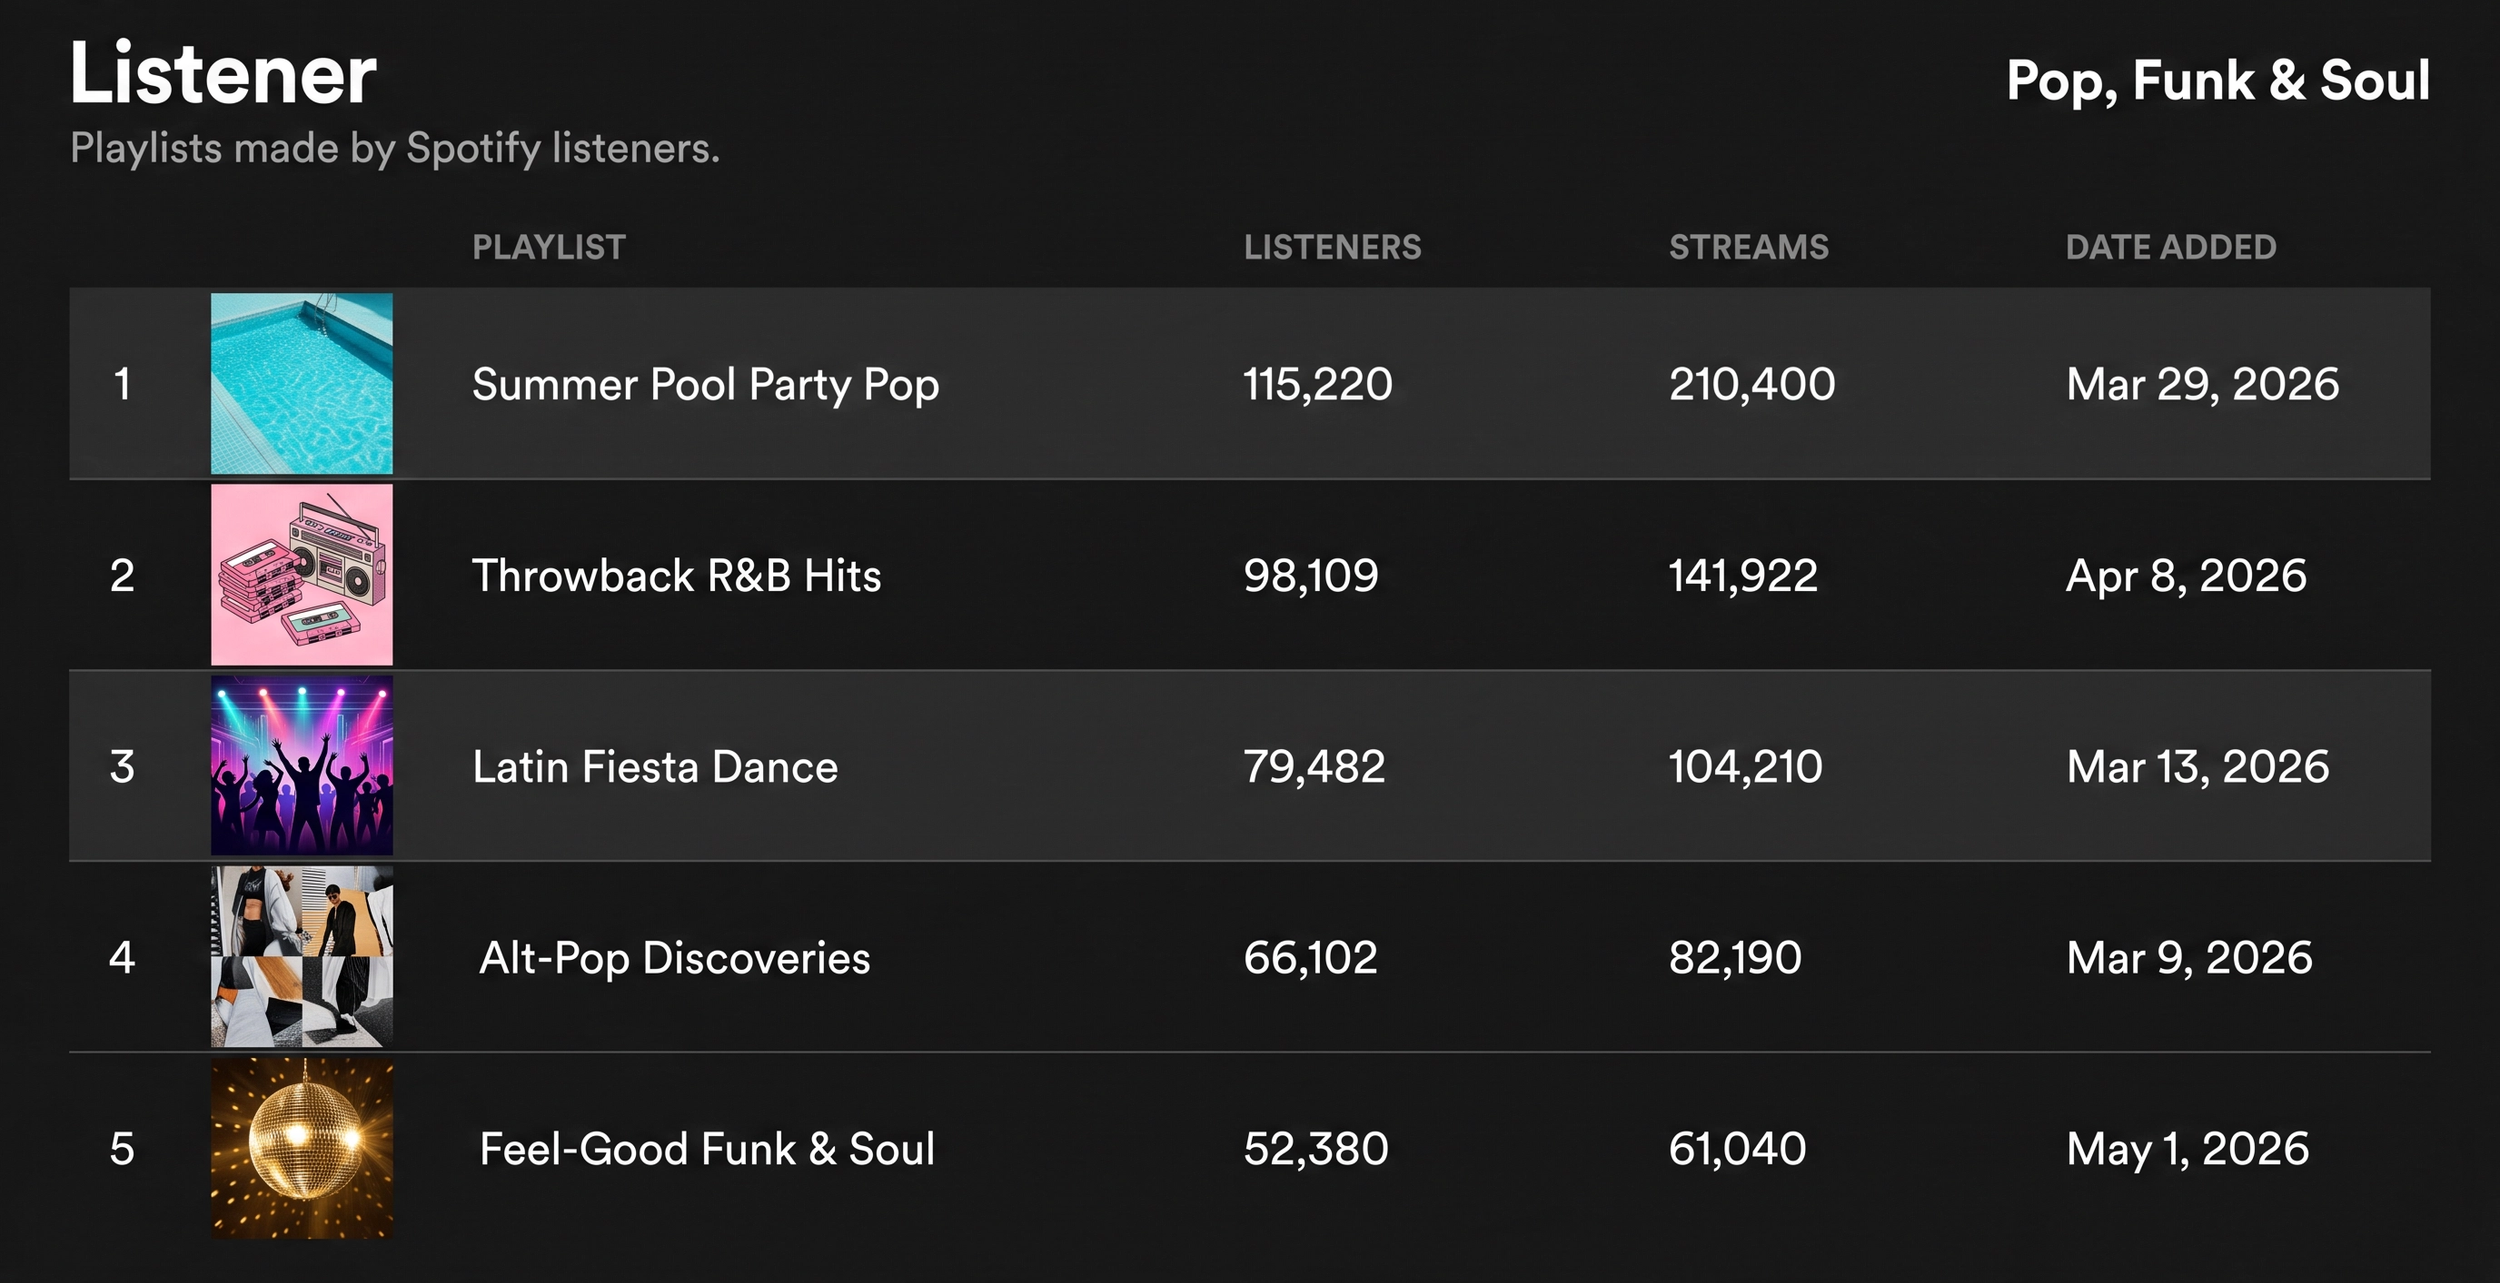Screen dimensions: 2500x1283
Task: Open the Alt-Pop Discoveries playlist title
Action: coord(675,959)
